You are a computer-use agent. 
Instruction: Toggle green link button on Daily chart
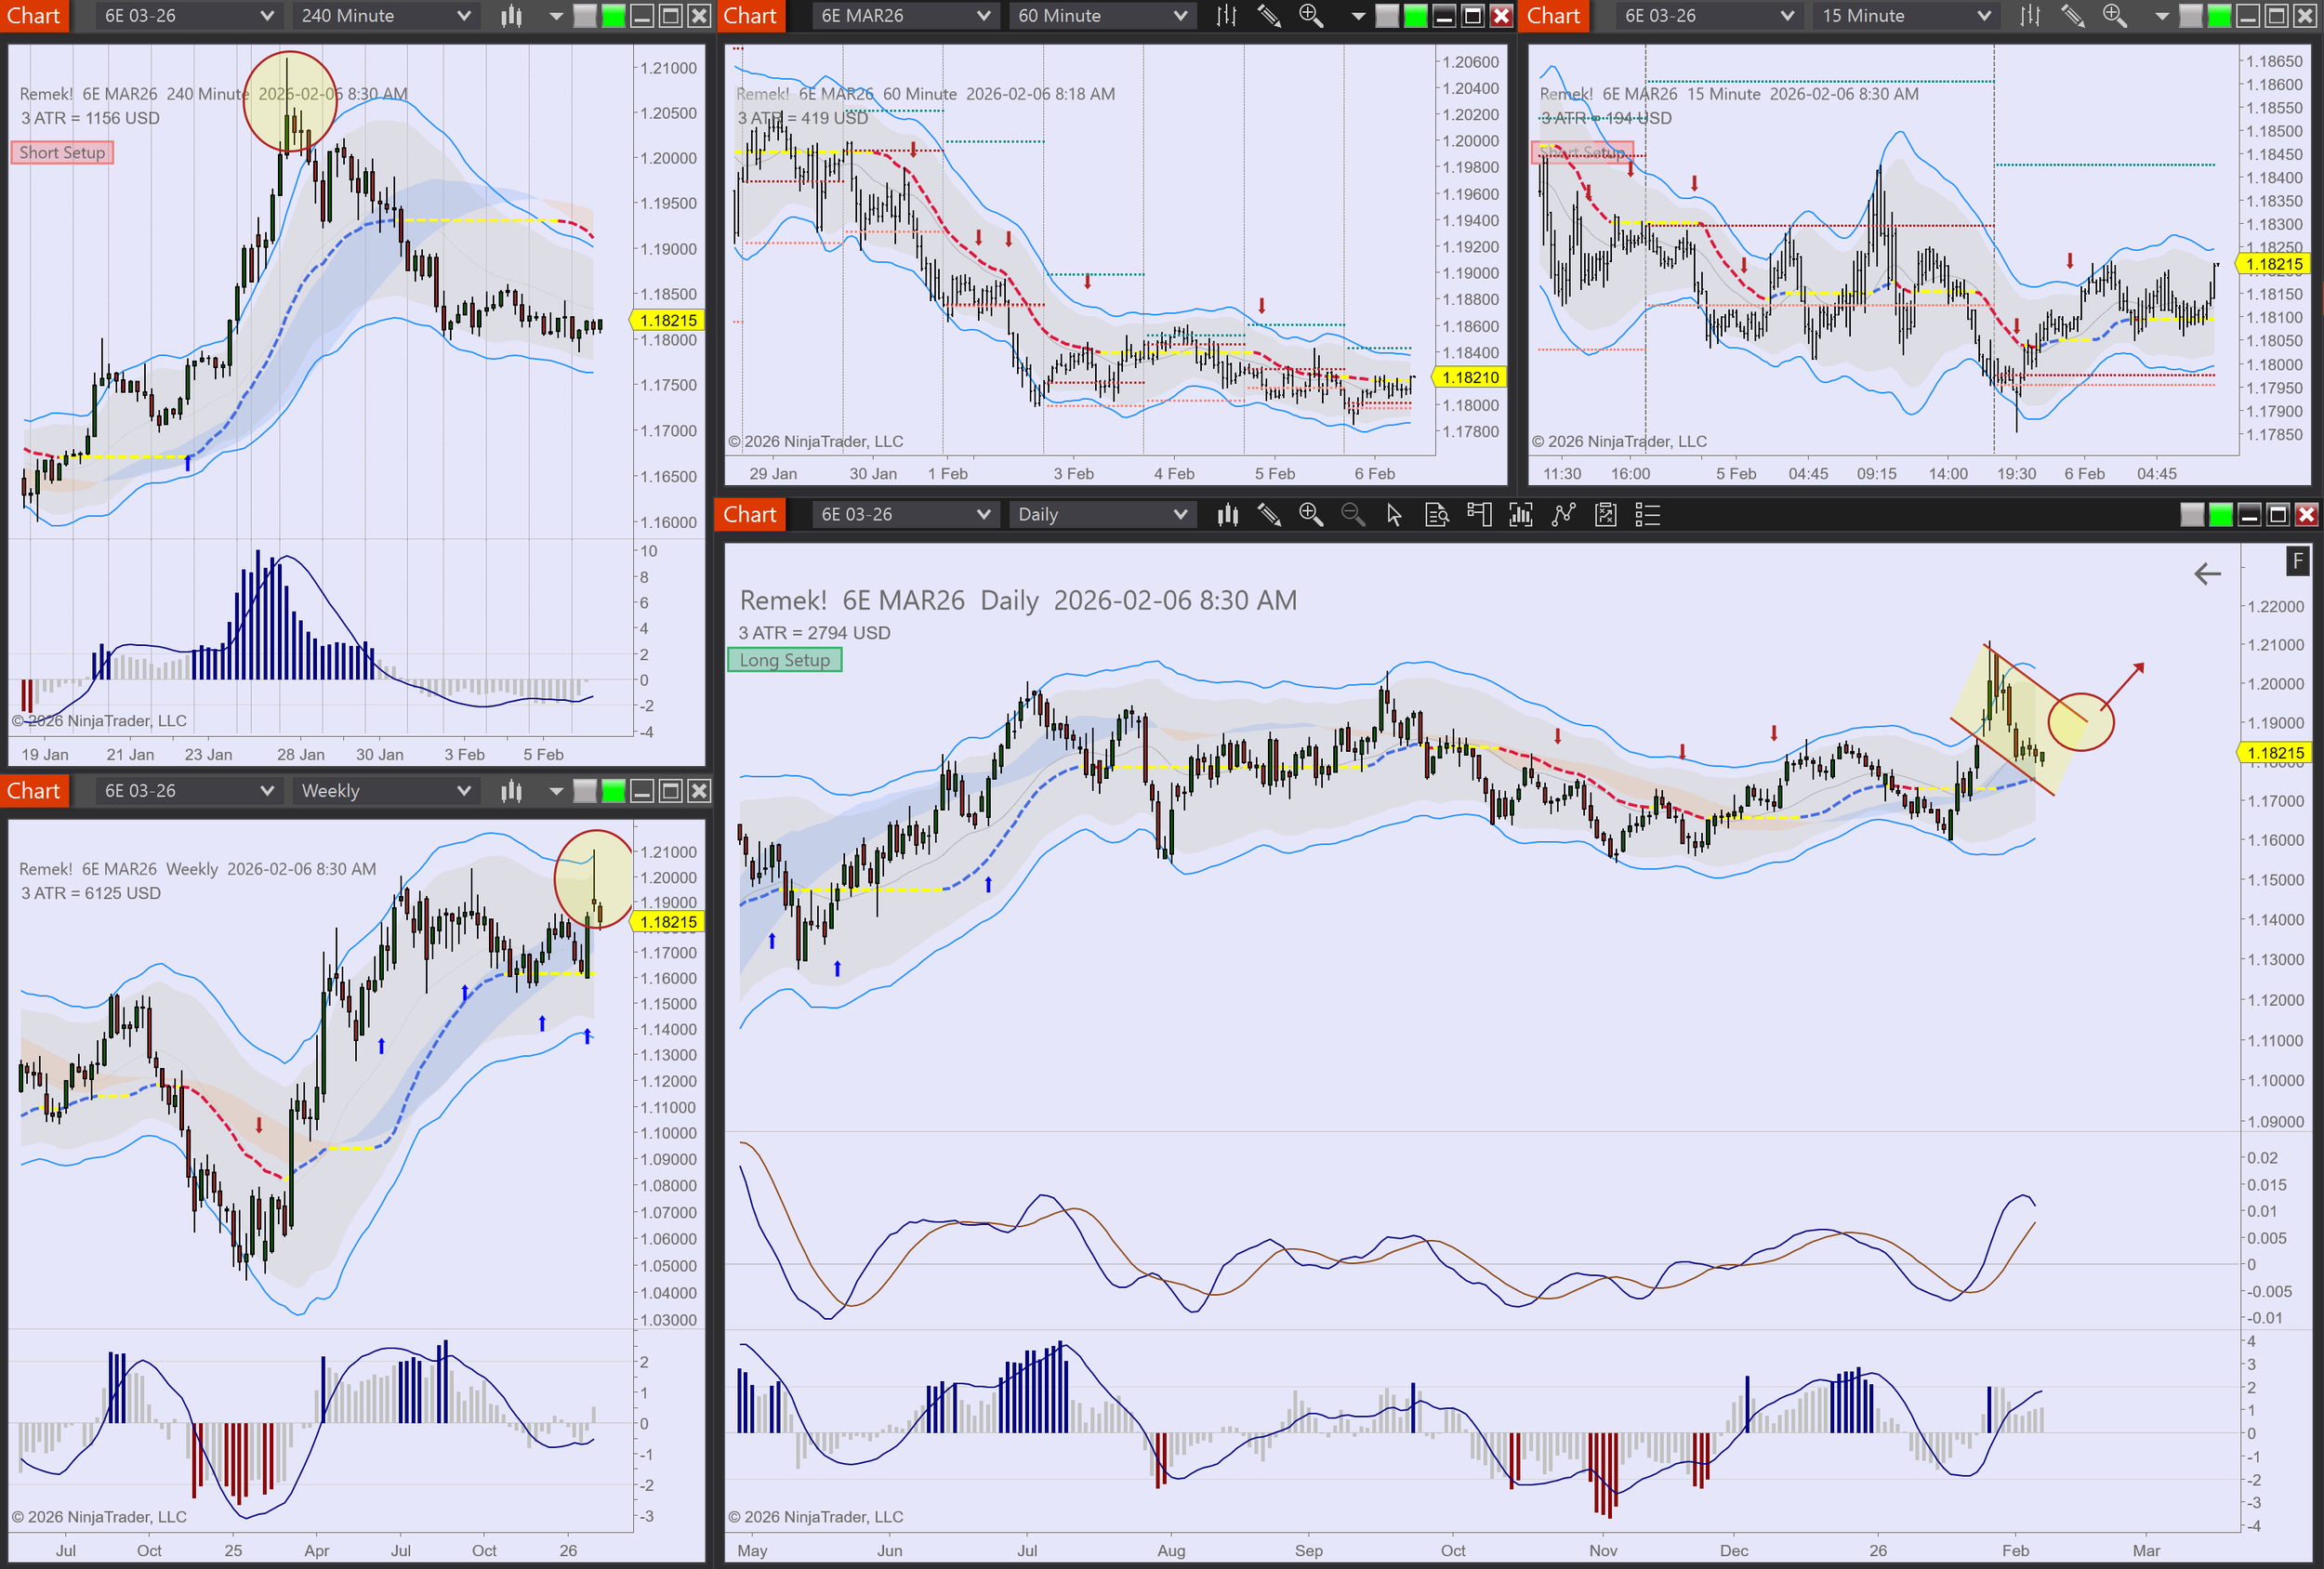pyautogui.click(x=2220, y=515)
